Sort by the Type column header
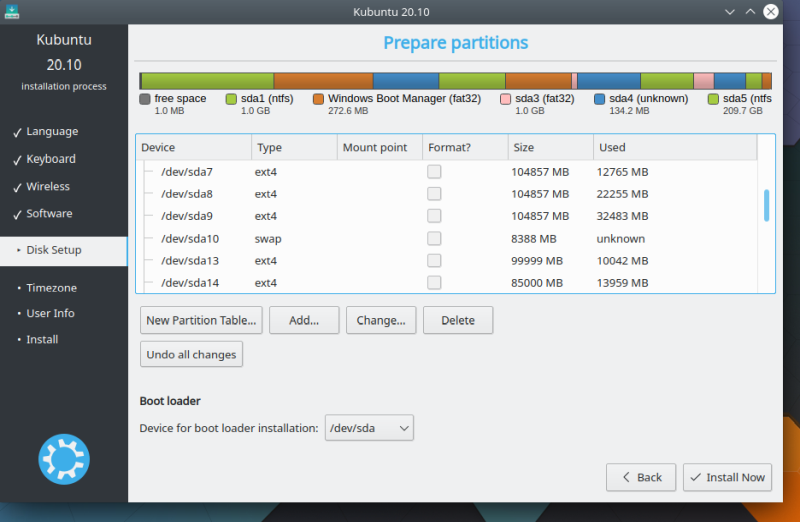 pyautogui.click(x=294, y=147)
